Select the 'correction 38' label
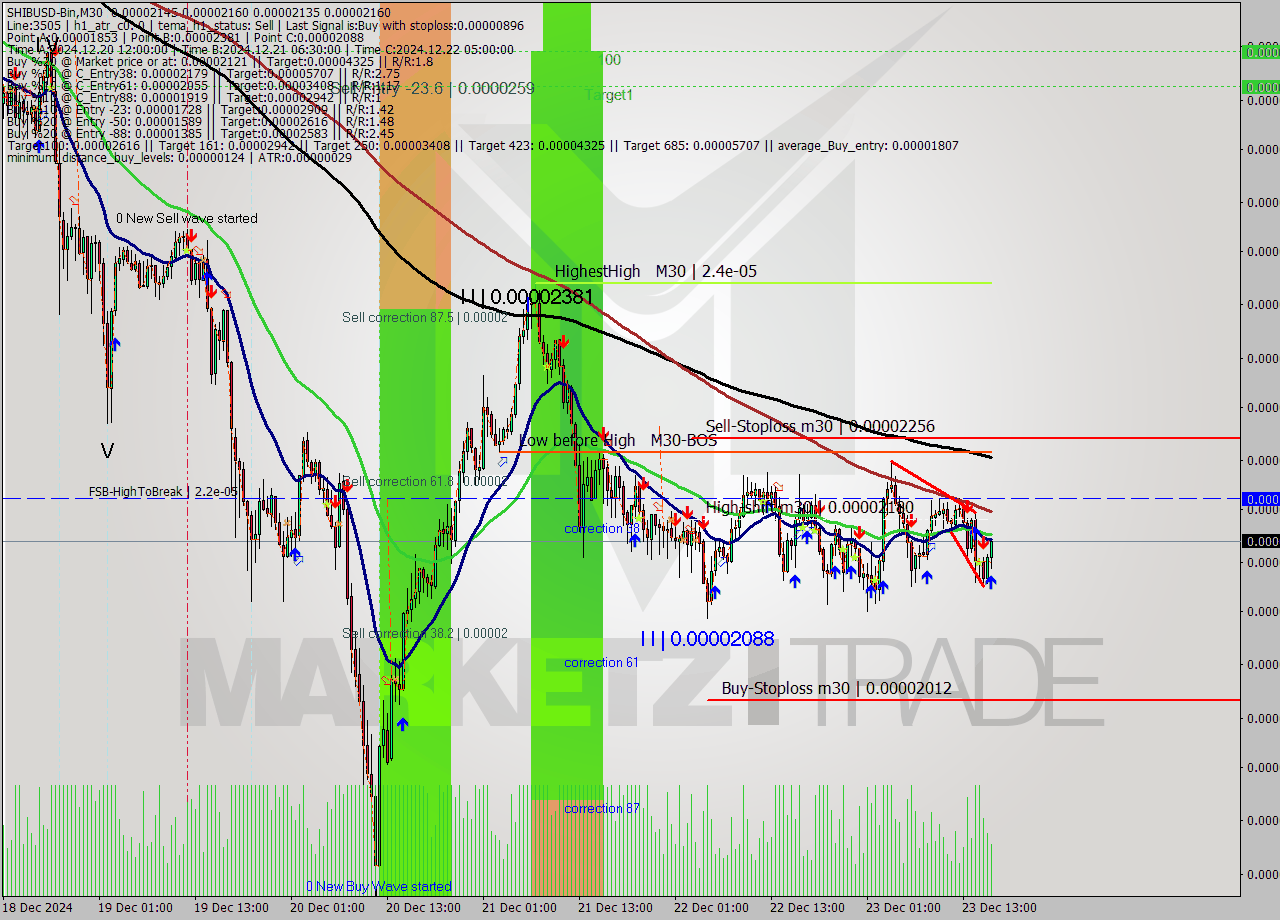The image size is (1280, 920). [601, 528]
